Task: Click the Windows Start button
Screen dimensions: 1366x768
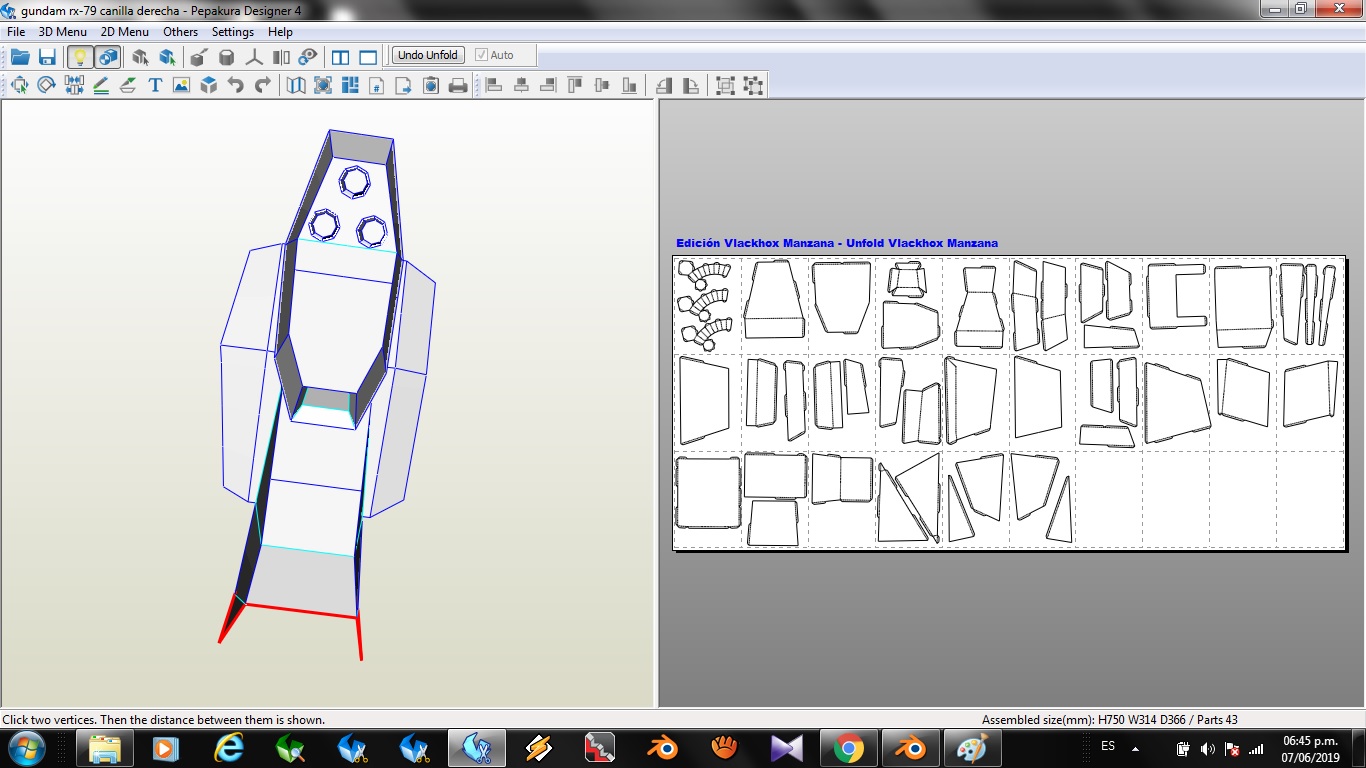Action: pos(25,748)
